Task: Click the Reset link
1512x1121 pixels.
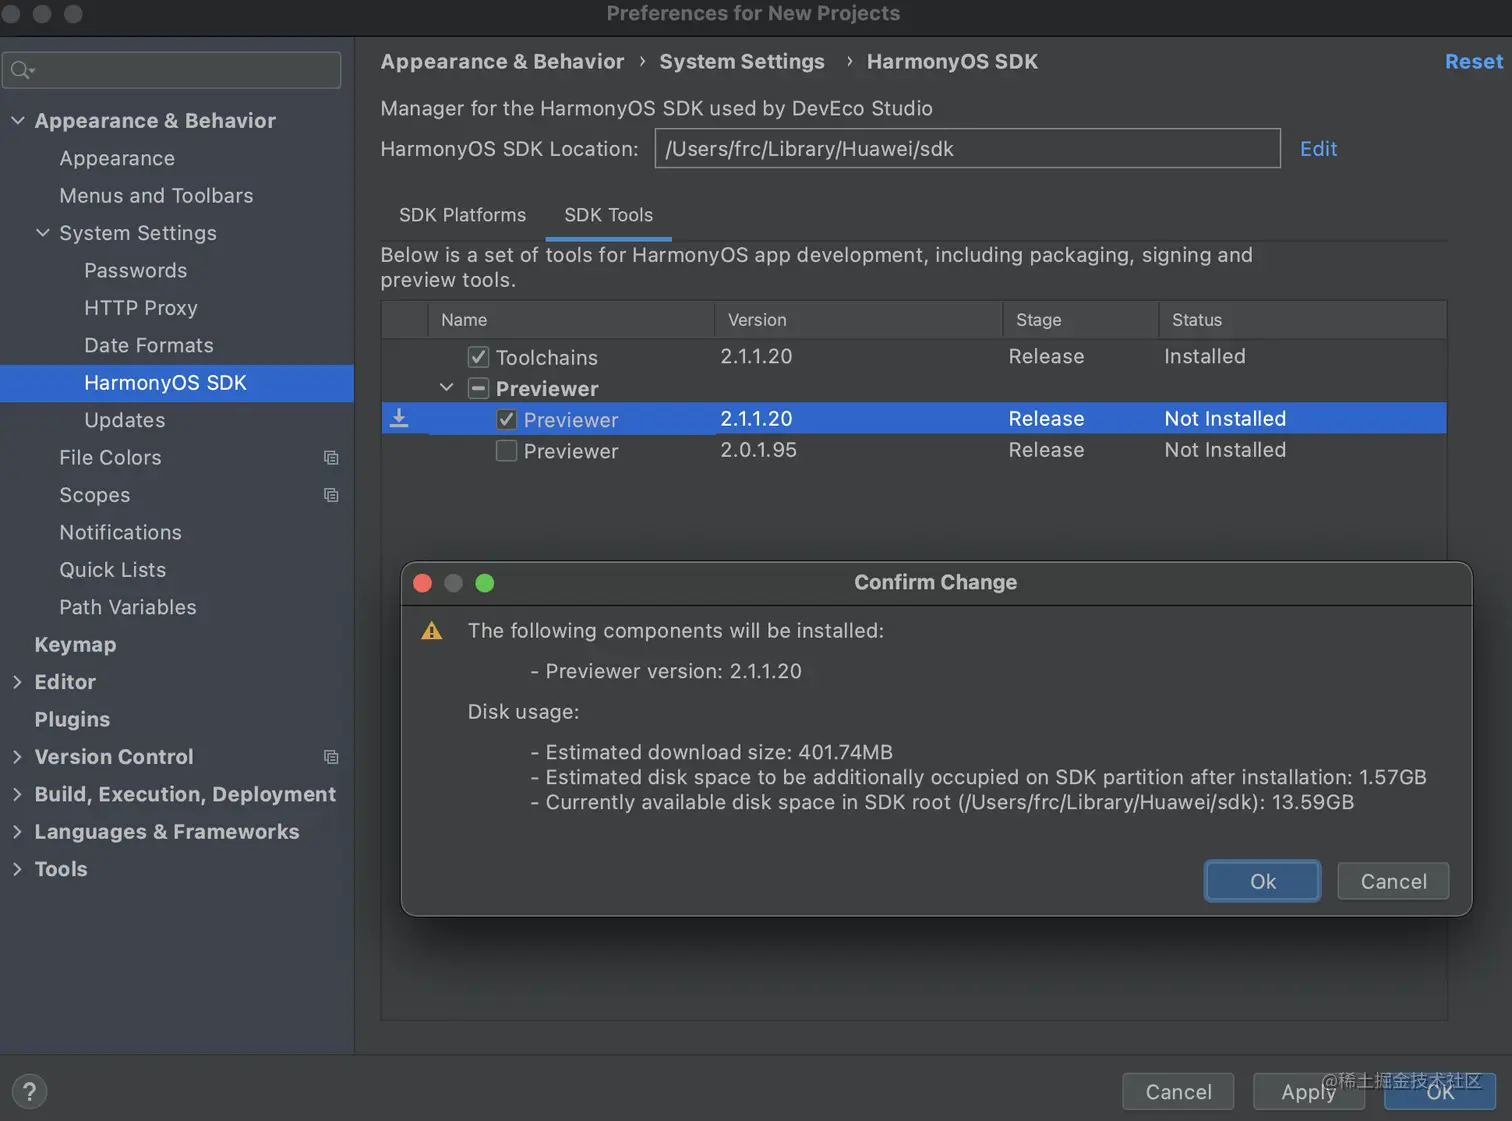Action: coord(1473,62)
